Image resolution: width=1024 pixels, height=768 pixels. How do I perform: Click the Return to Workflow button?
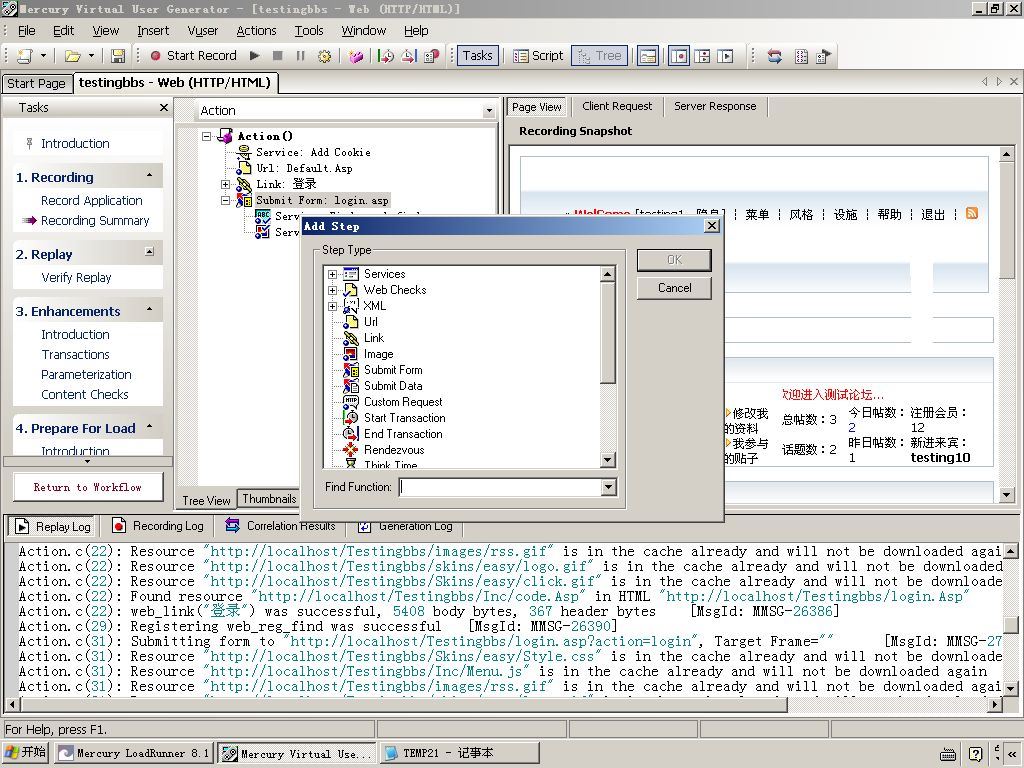coord(88,487)
